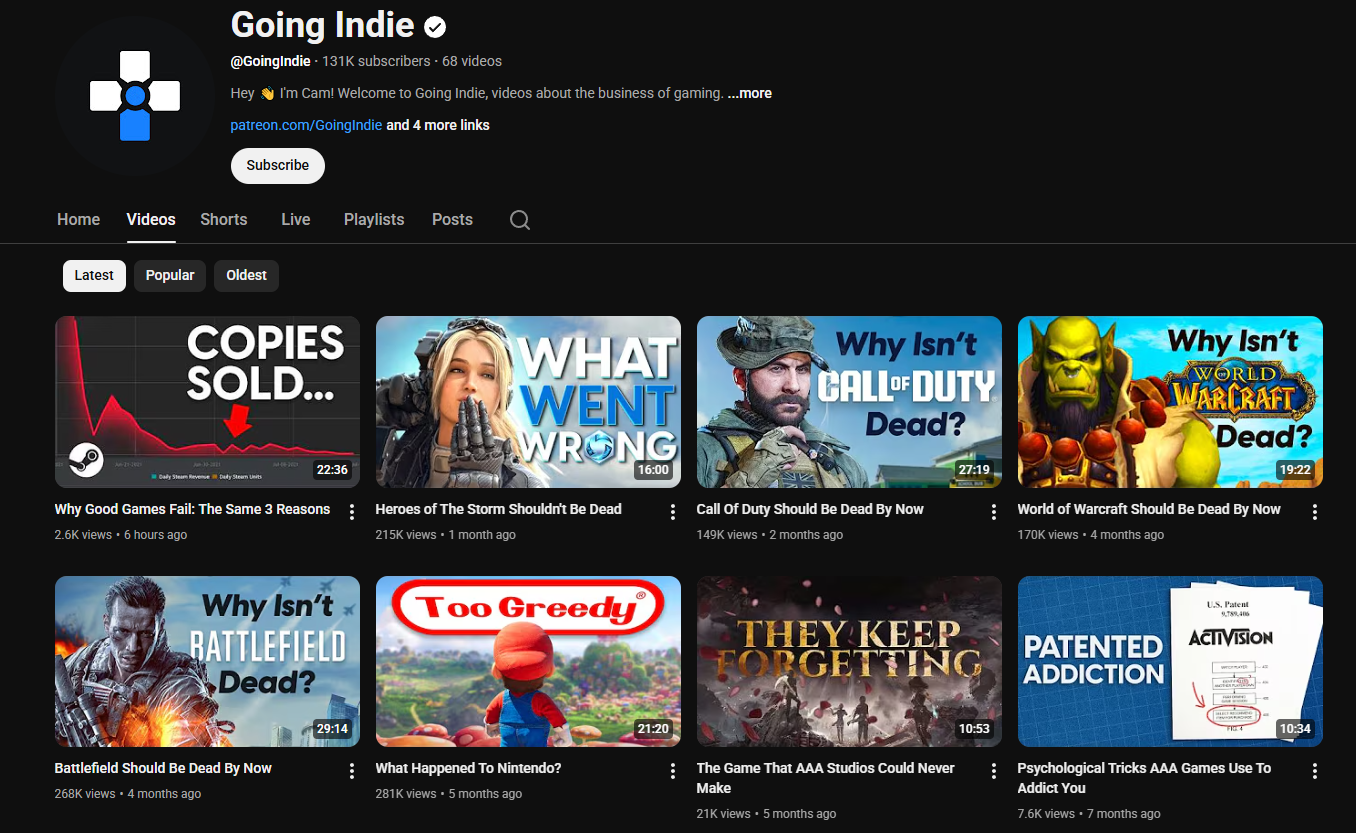Click the 29:14 duration badge
Screen dimensions: 1356x833
click(332, 729)
